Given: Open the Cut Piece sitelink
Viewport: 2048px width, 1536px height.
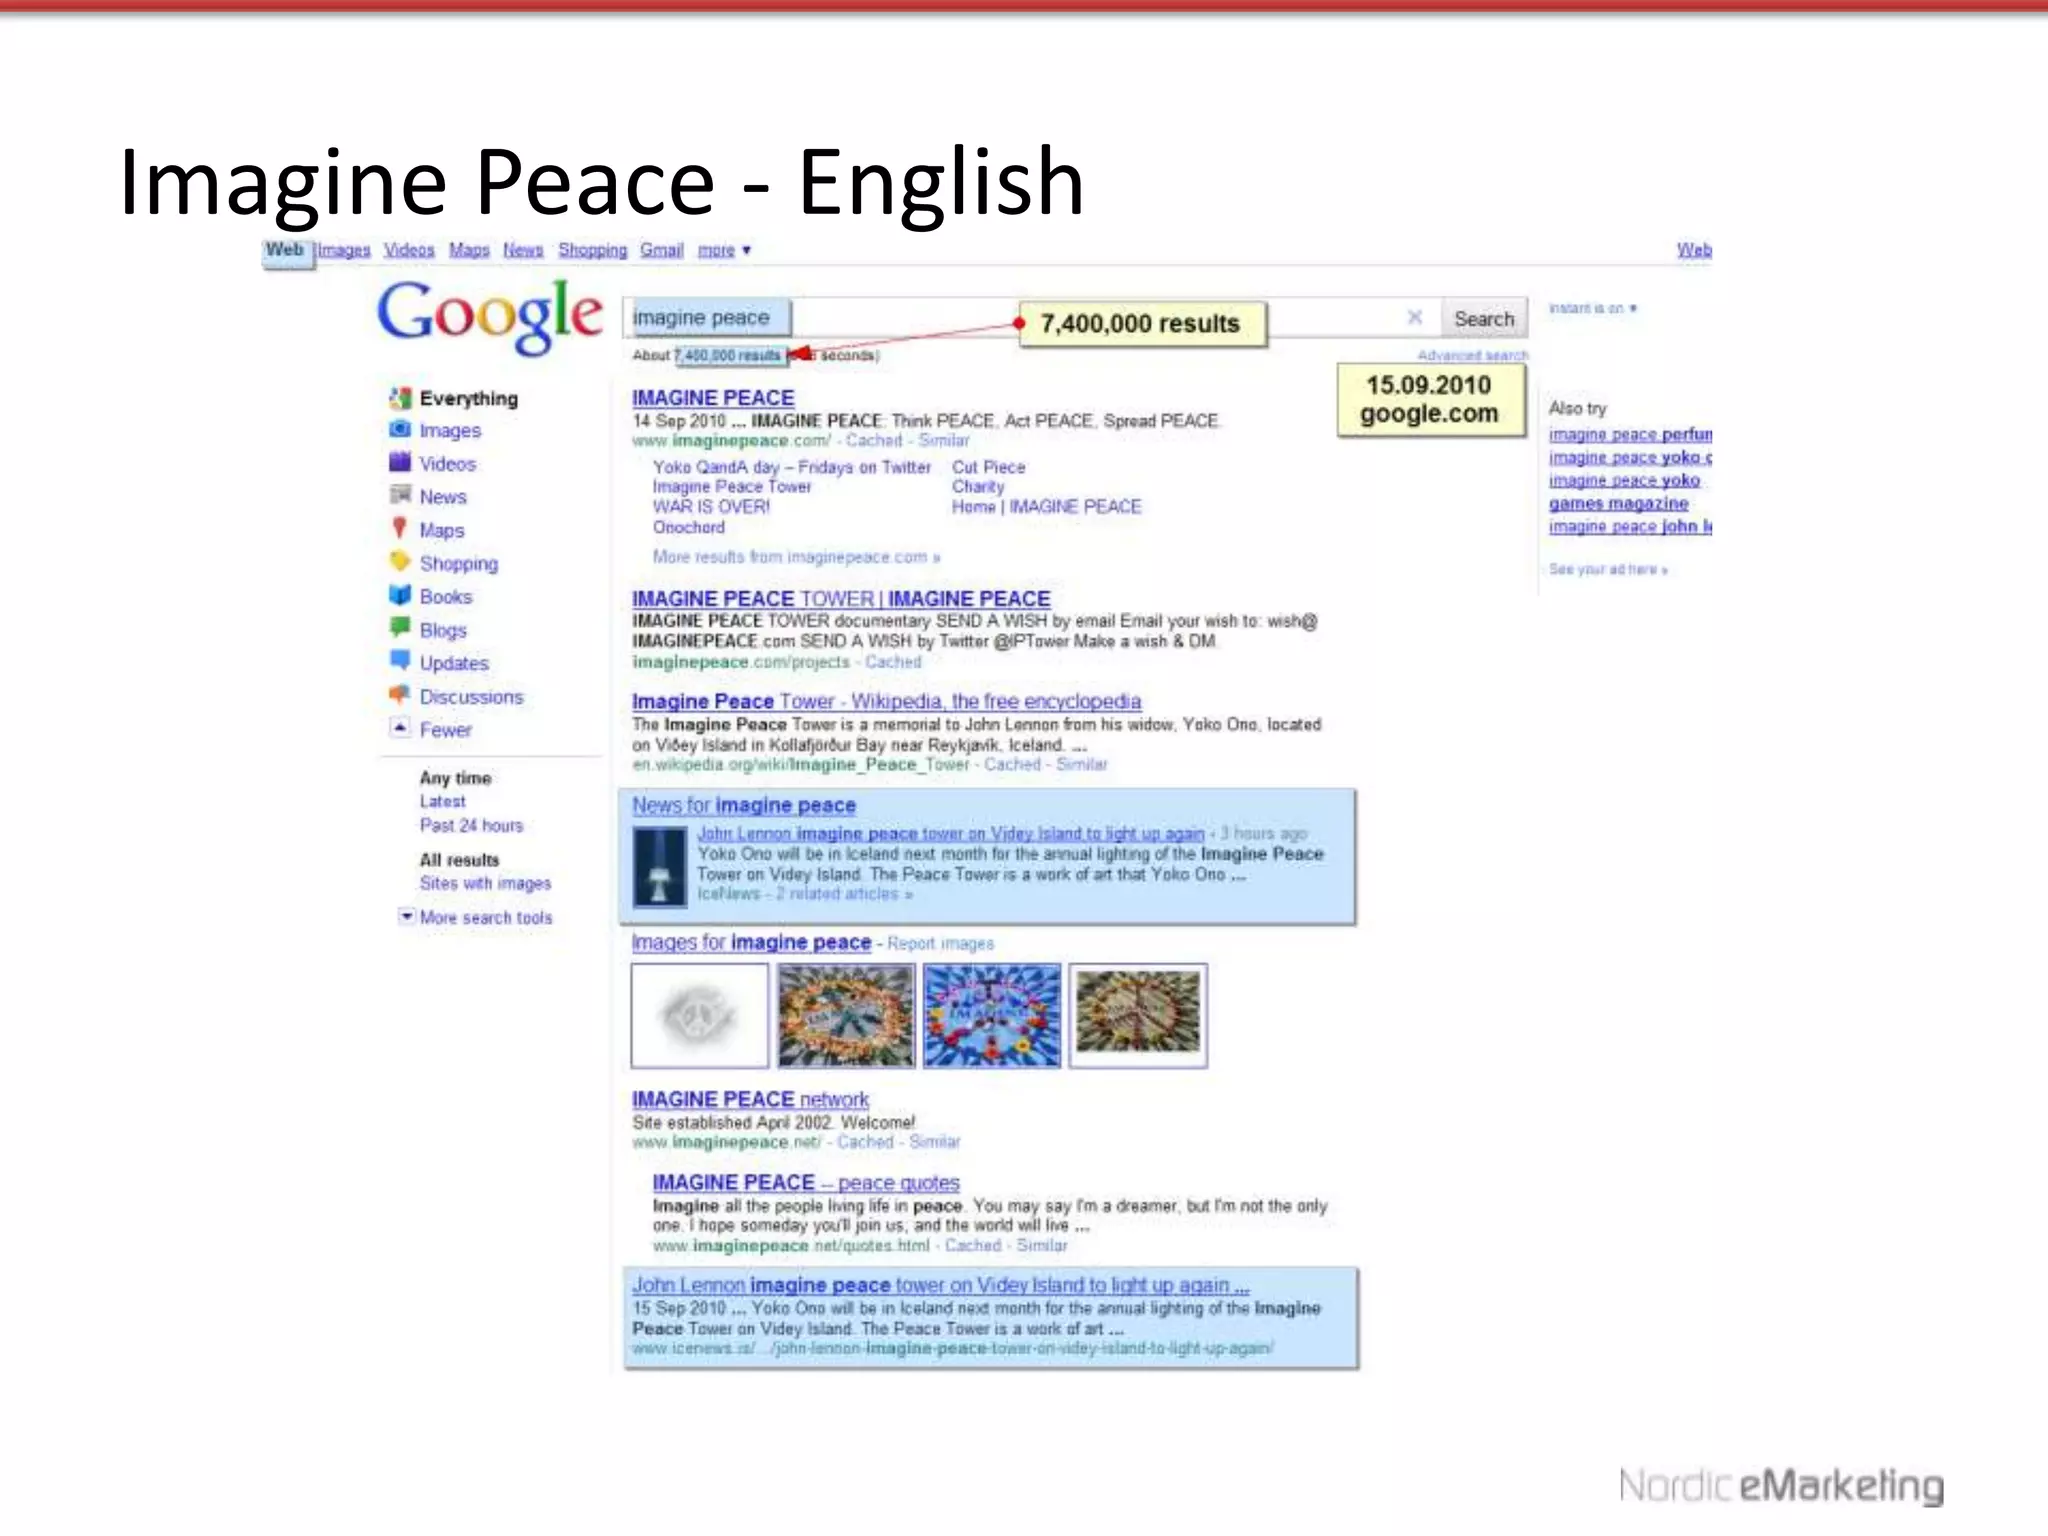Looking at the screenshot, I should (x=989, y=467).
